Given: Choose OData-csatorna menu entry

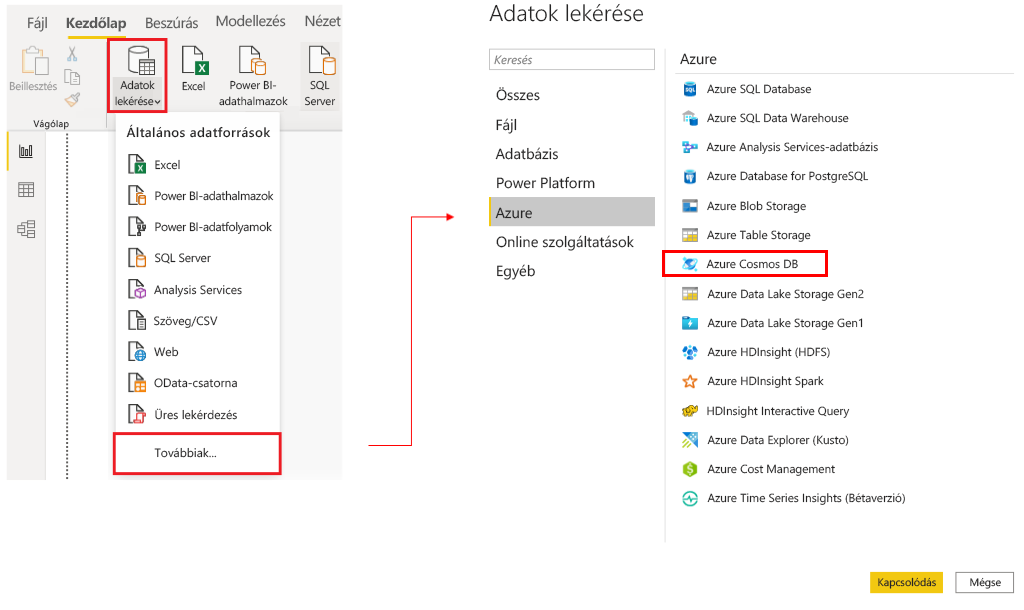Looking at the screenshot, I should (x=197, y=383).
